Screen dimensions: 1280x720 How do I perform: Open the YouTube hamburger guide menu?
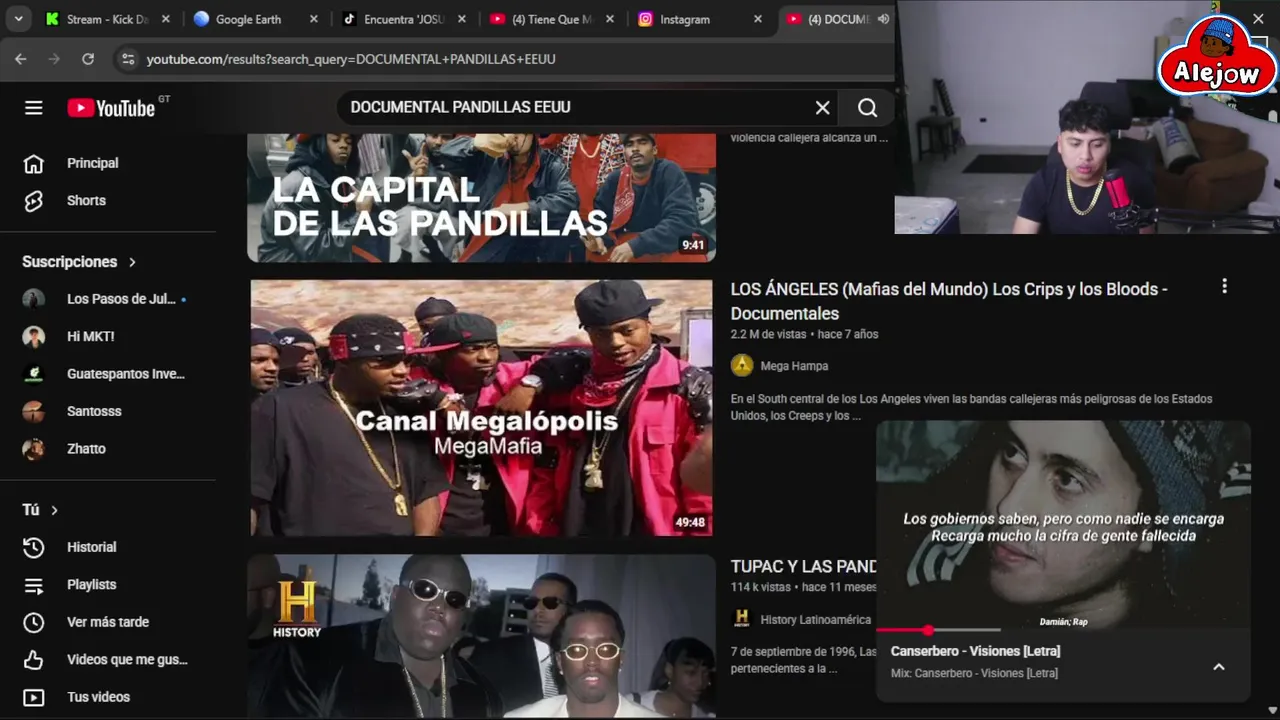34,108
